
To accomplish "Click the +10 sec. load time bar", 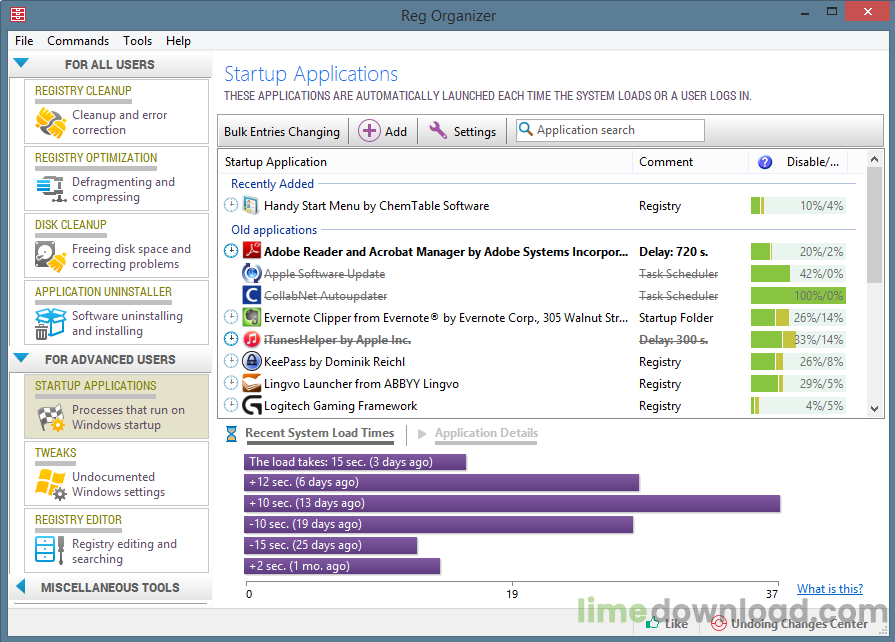I will coord(512,503).
